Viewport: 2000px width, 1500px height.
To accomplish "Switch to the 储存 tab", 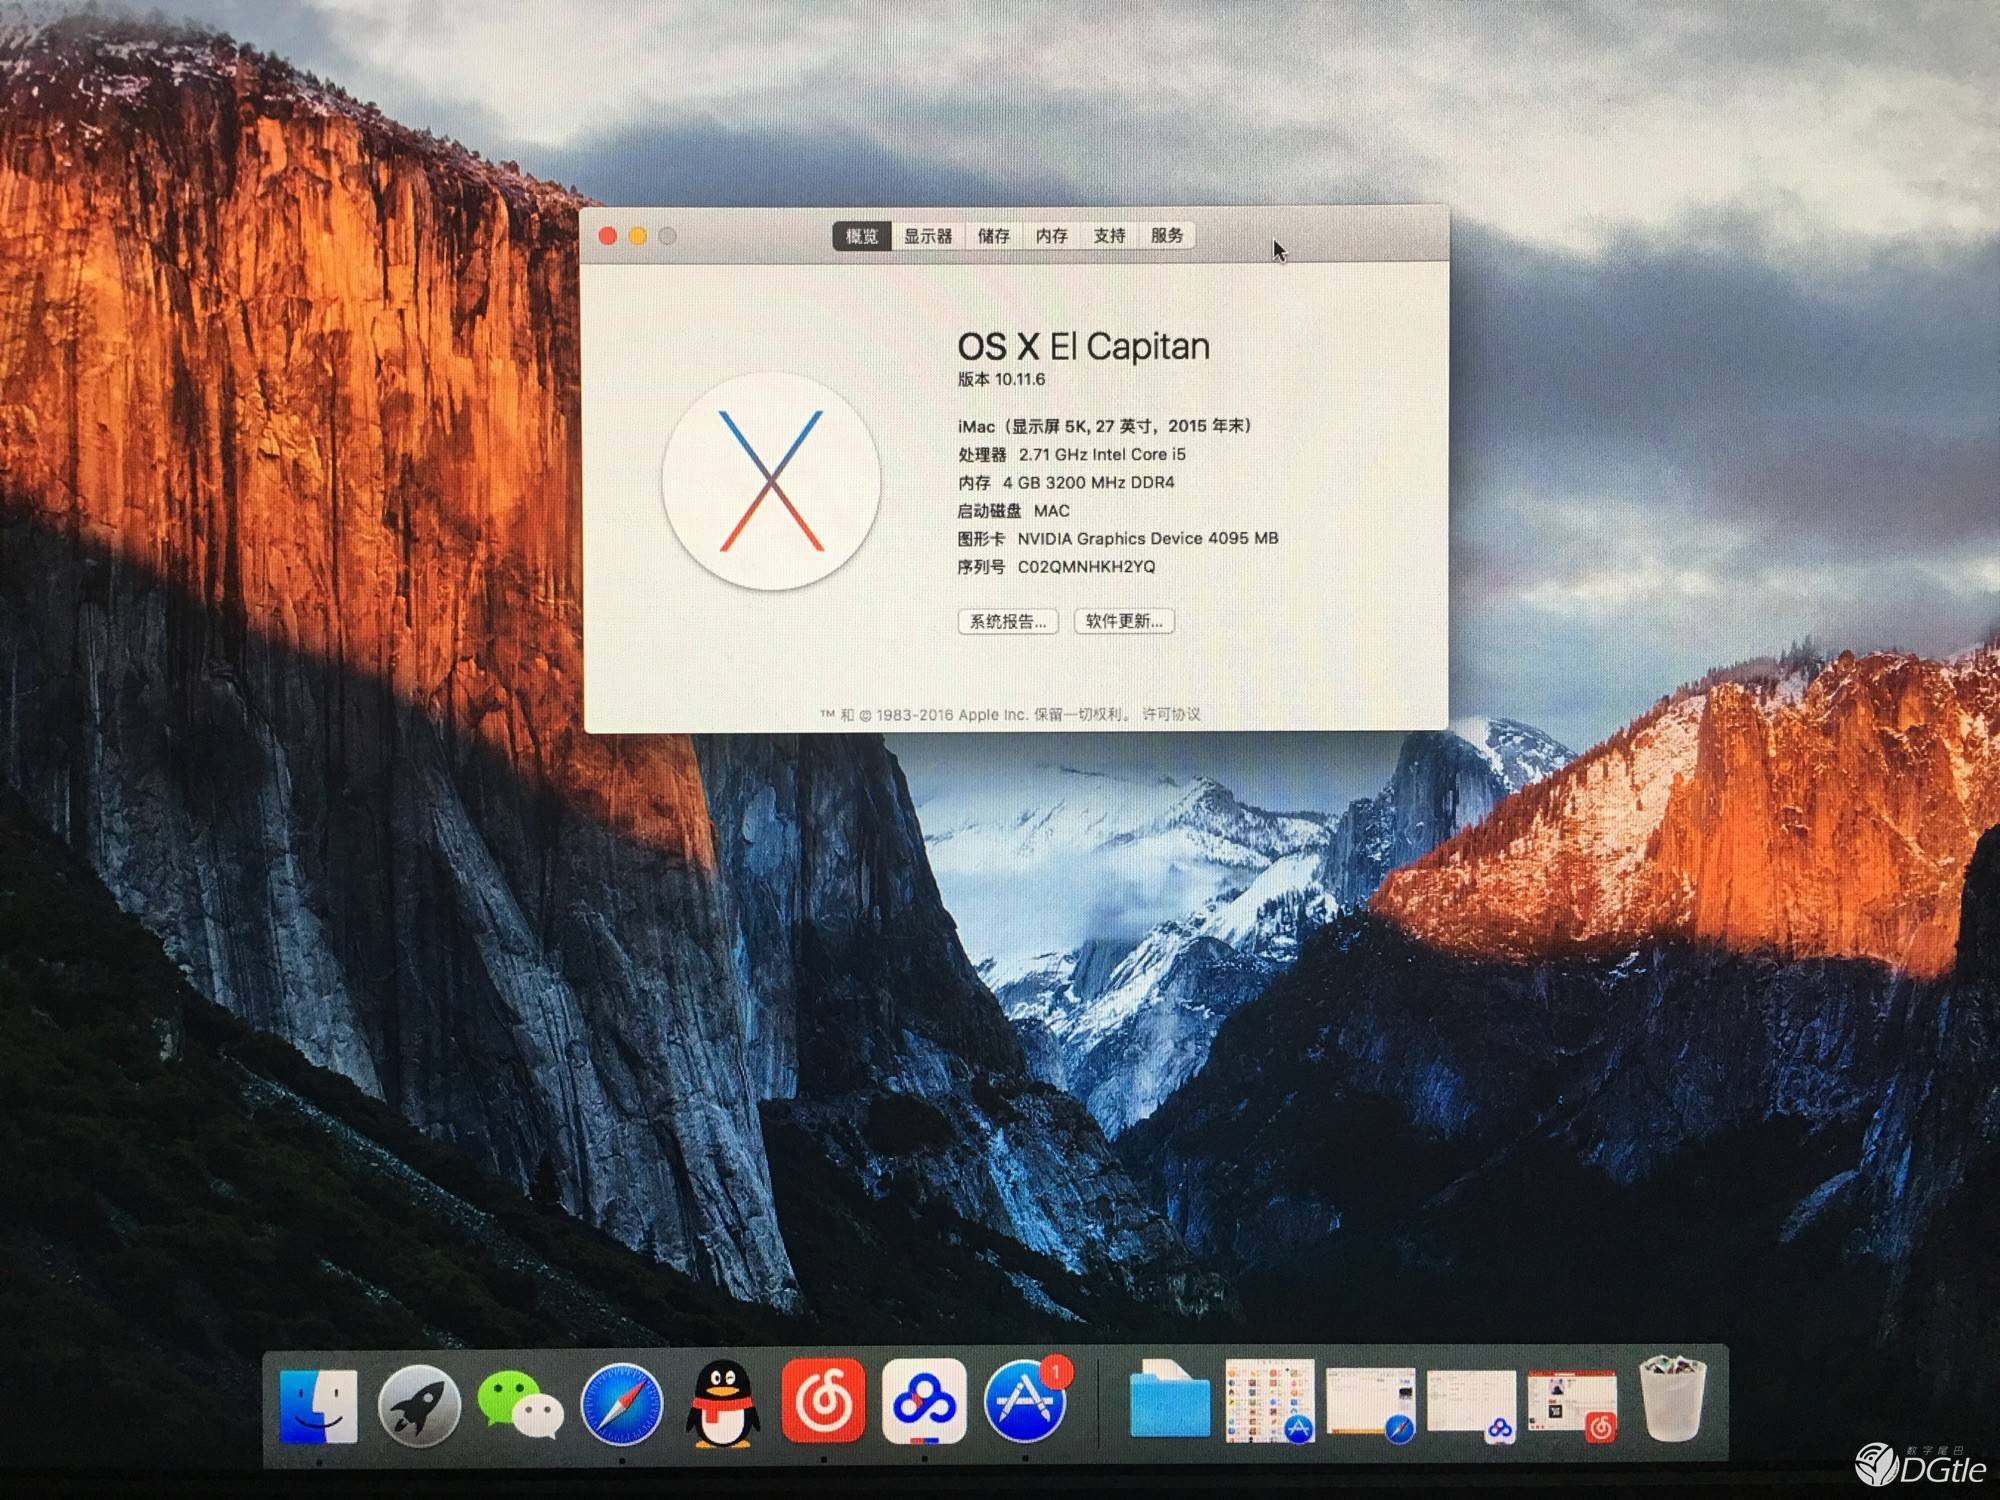I will pos(993,236).
